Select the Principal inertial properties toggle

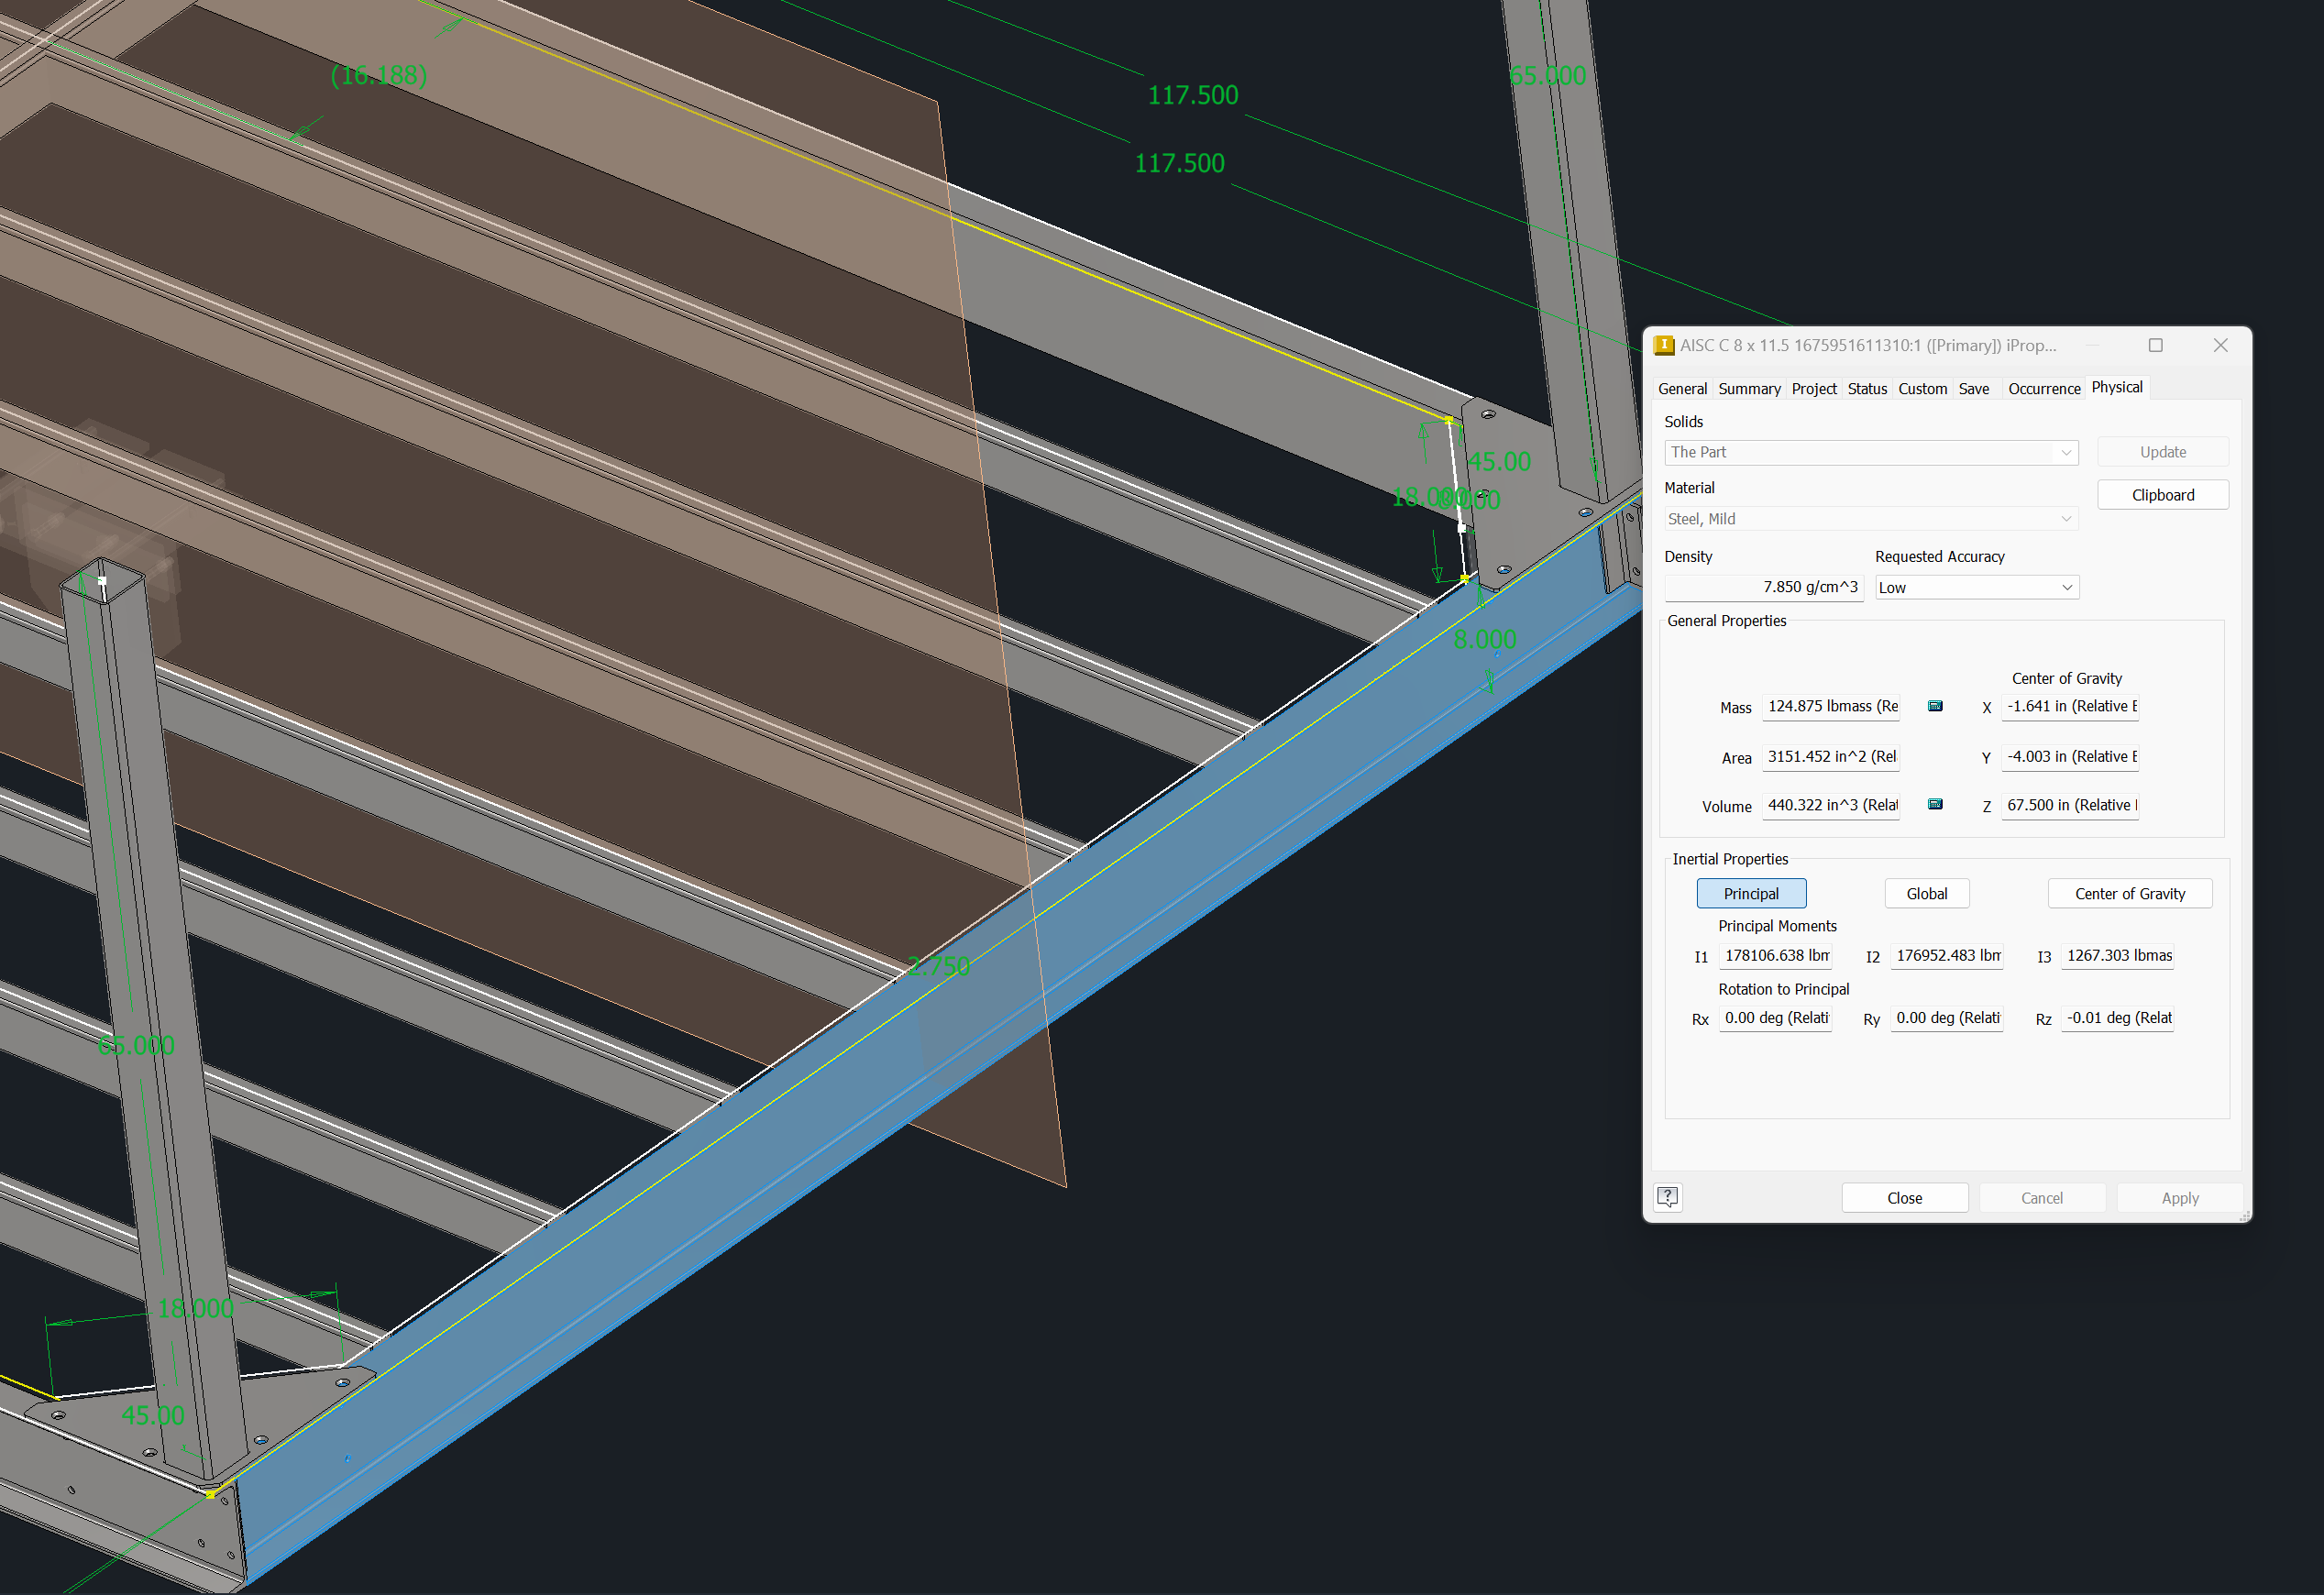click(x=1751, y=893)
